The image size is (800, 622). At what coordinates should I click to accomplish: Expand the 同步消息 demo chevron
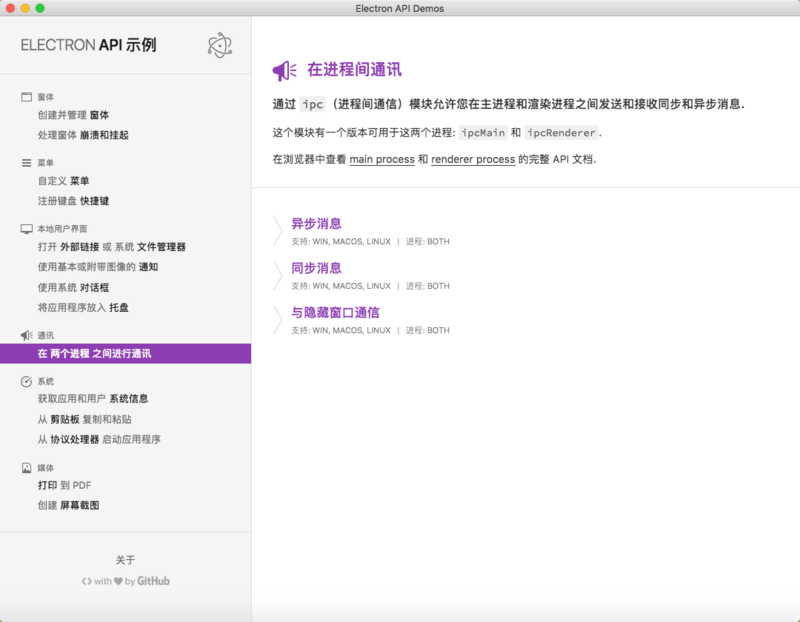click(278, 276)
